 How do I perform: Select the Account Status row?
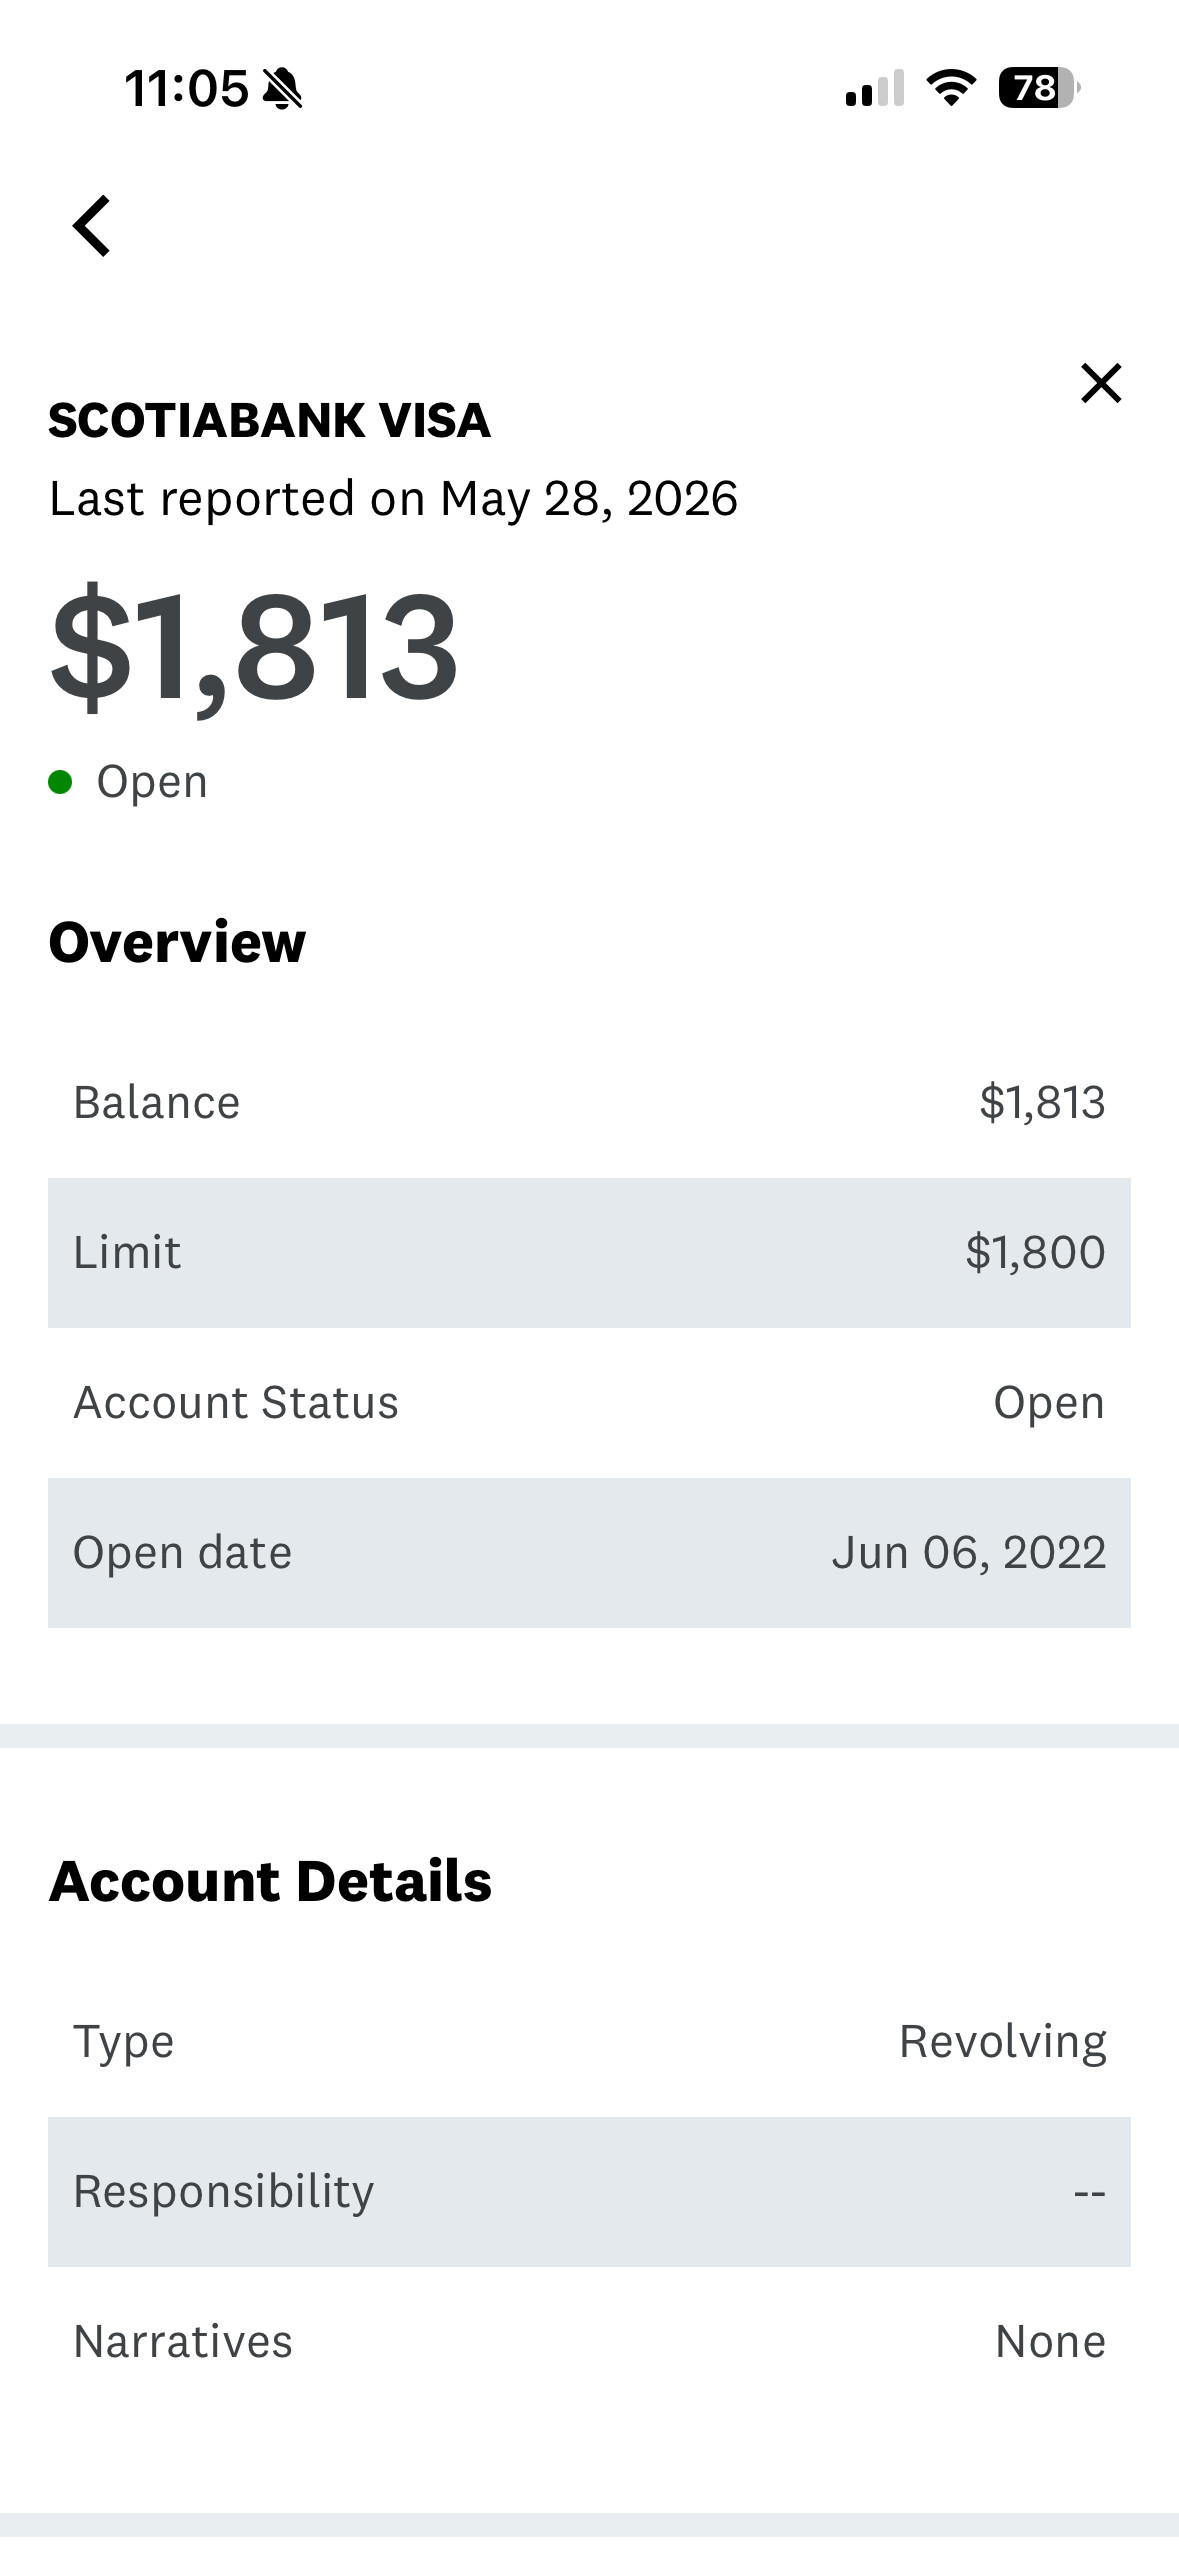point(589,1403)
